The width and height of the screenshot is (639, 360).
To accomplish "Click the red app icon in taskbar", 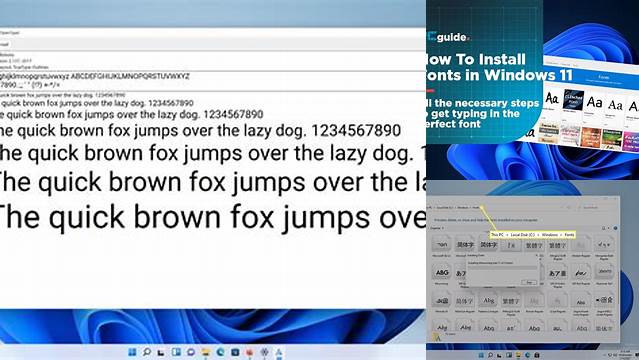I will pos(249,352).
